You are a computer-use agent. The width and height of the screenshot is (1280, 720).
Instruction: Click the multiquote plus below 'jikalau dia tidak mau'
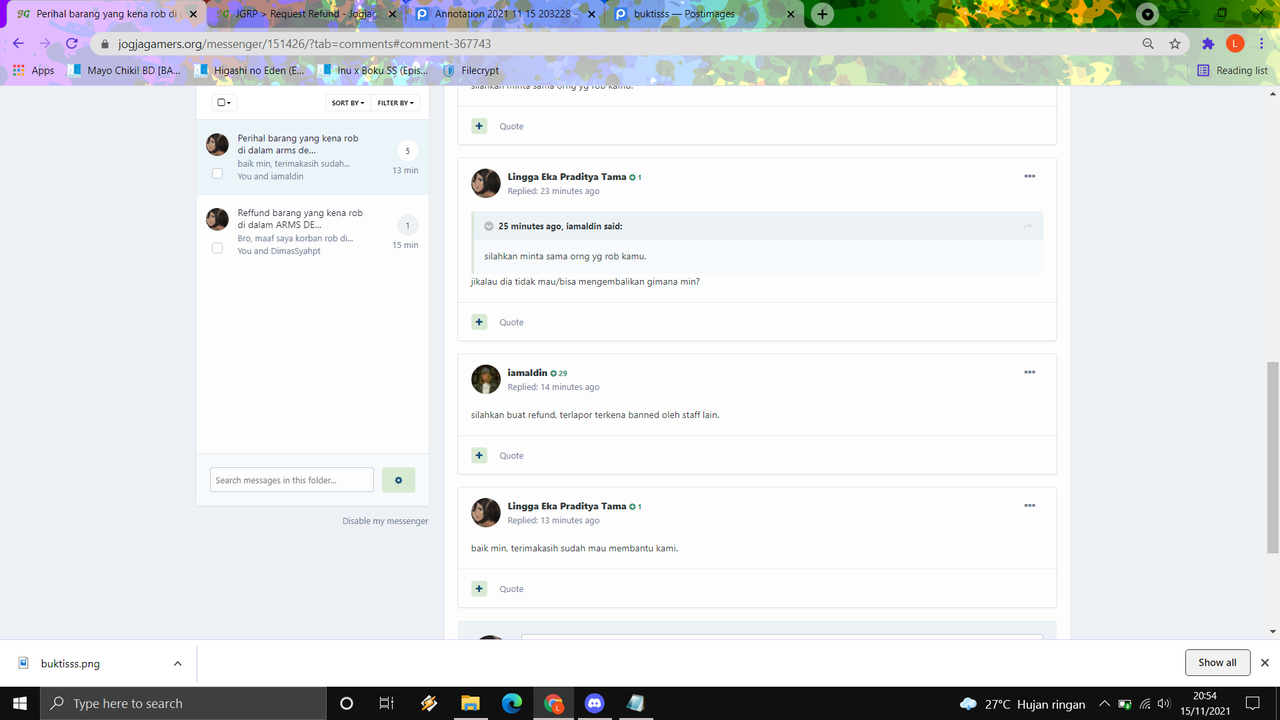pyautogui.click(x=479, y=322)
